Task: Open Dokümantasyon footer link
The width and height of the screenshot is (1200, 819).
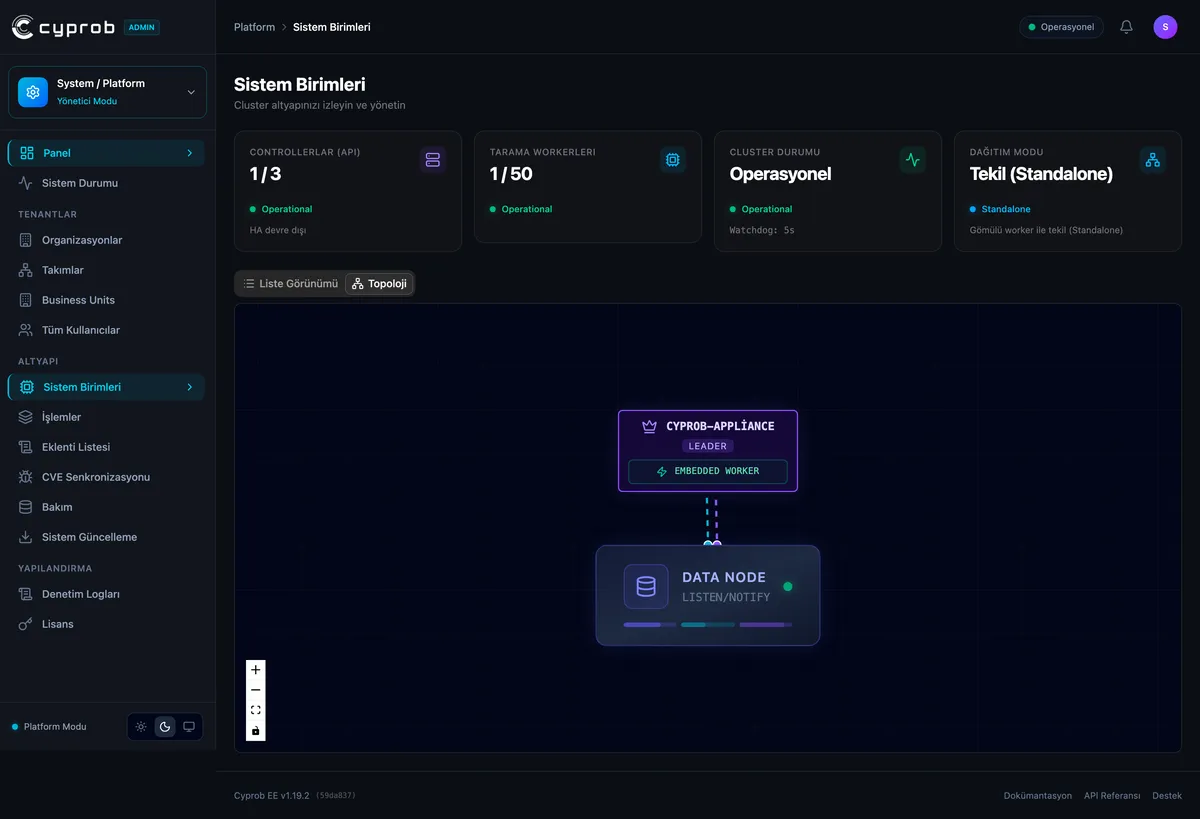Action: click(x=1037, y=796)
